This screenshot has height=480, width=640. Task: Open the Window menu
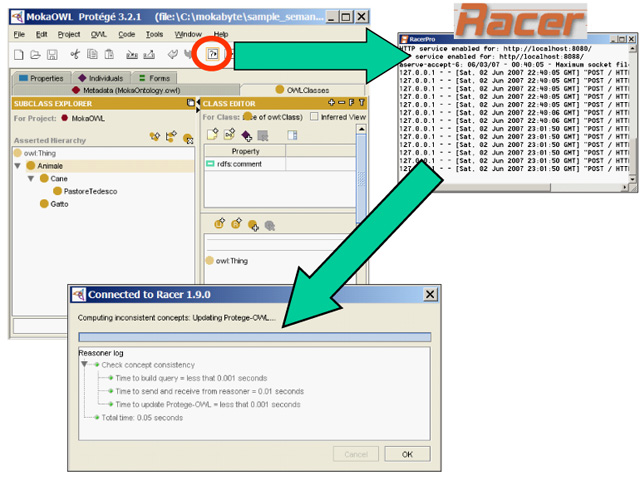click(188, 34)
